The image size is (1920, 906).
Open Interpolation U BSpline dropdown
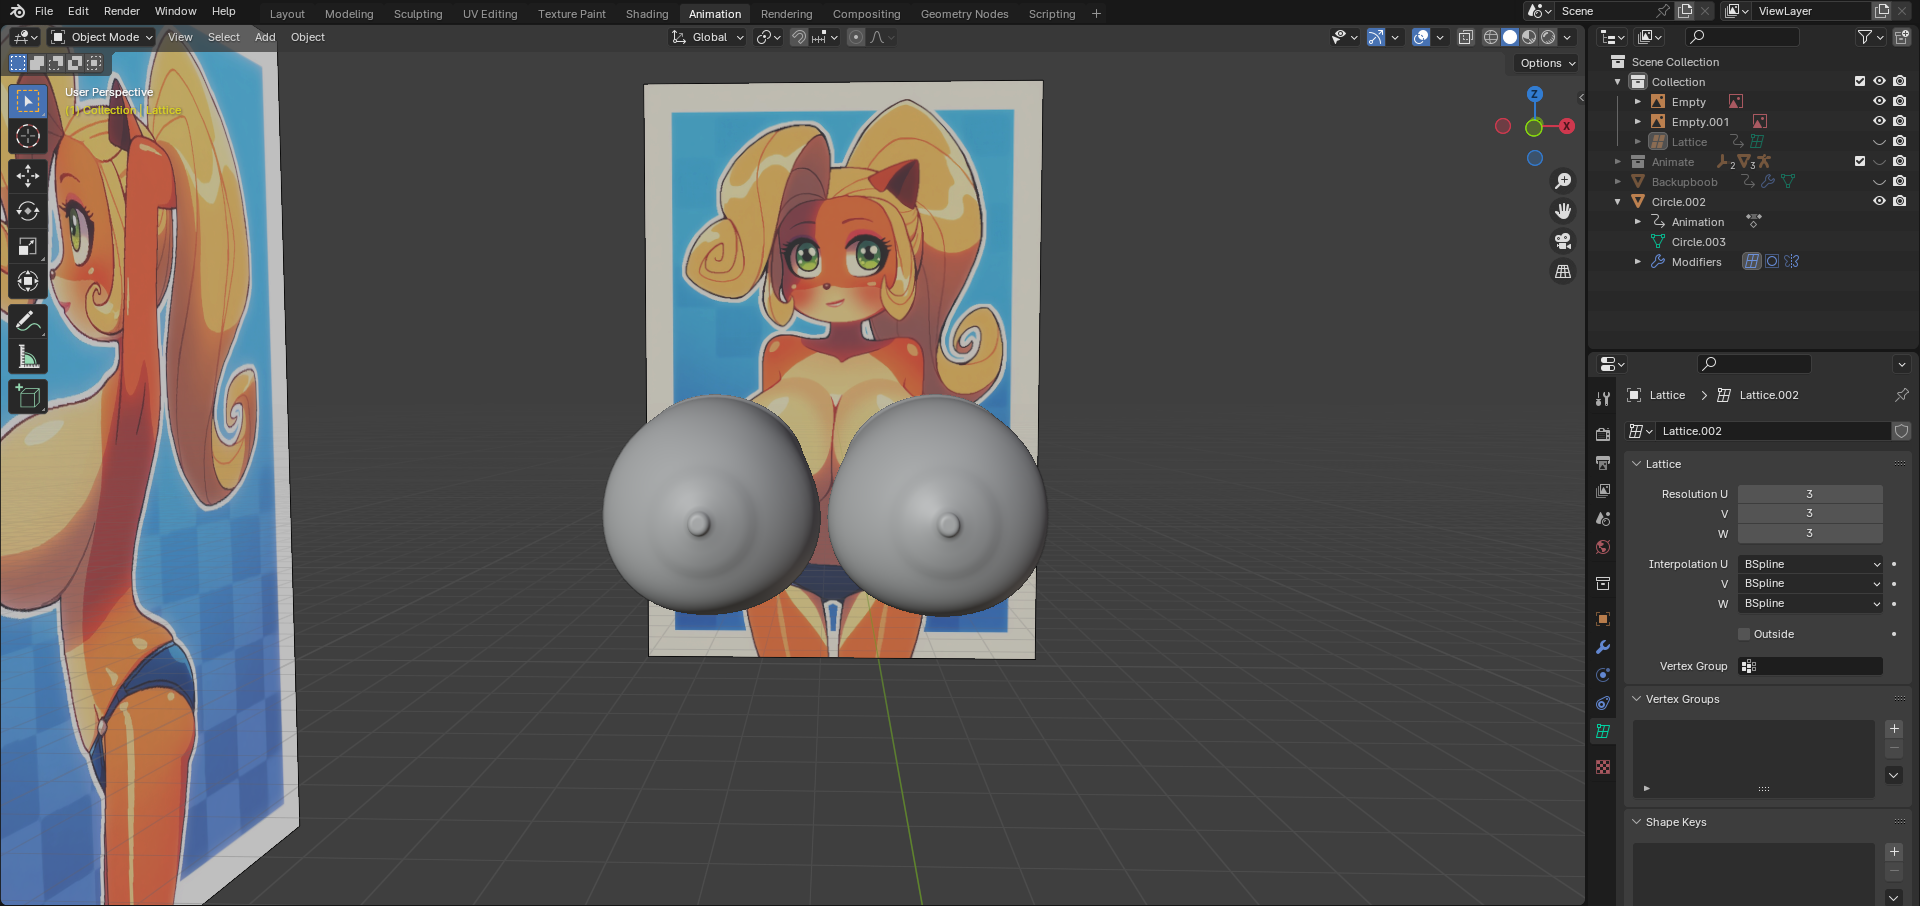tap(1811, 564)
